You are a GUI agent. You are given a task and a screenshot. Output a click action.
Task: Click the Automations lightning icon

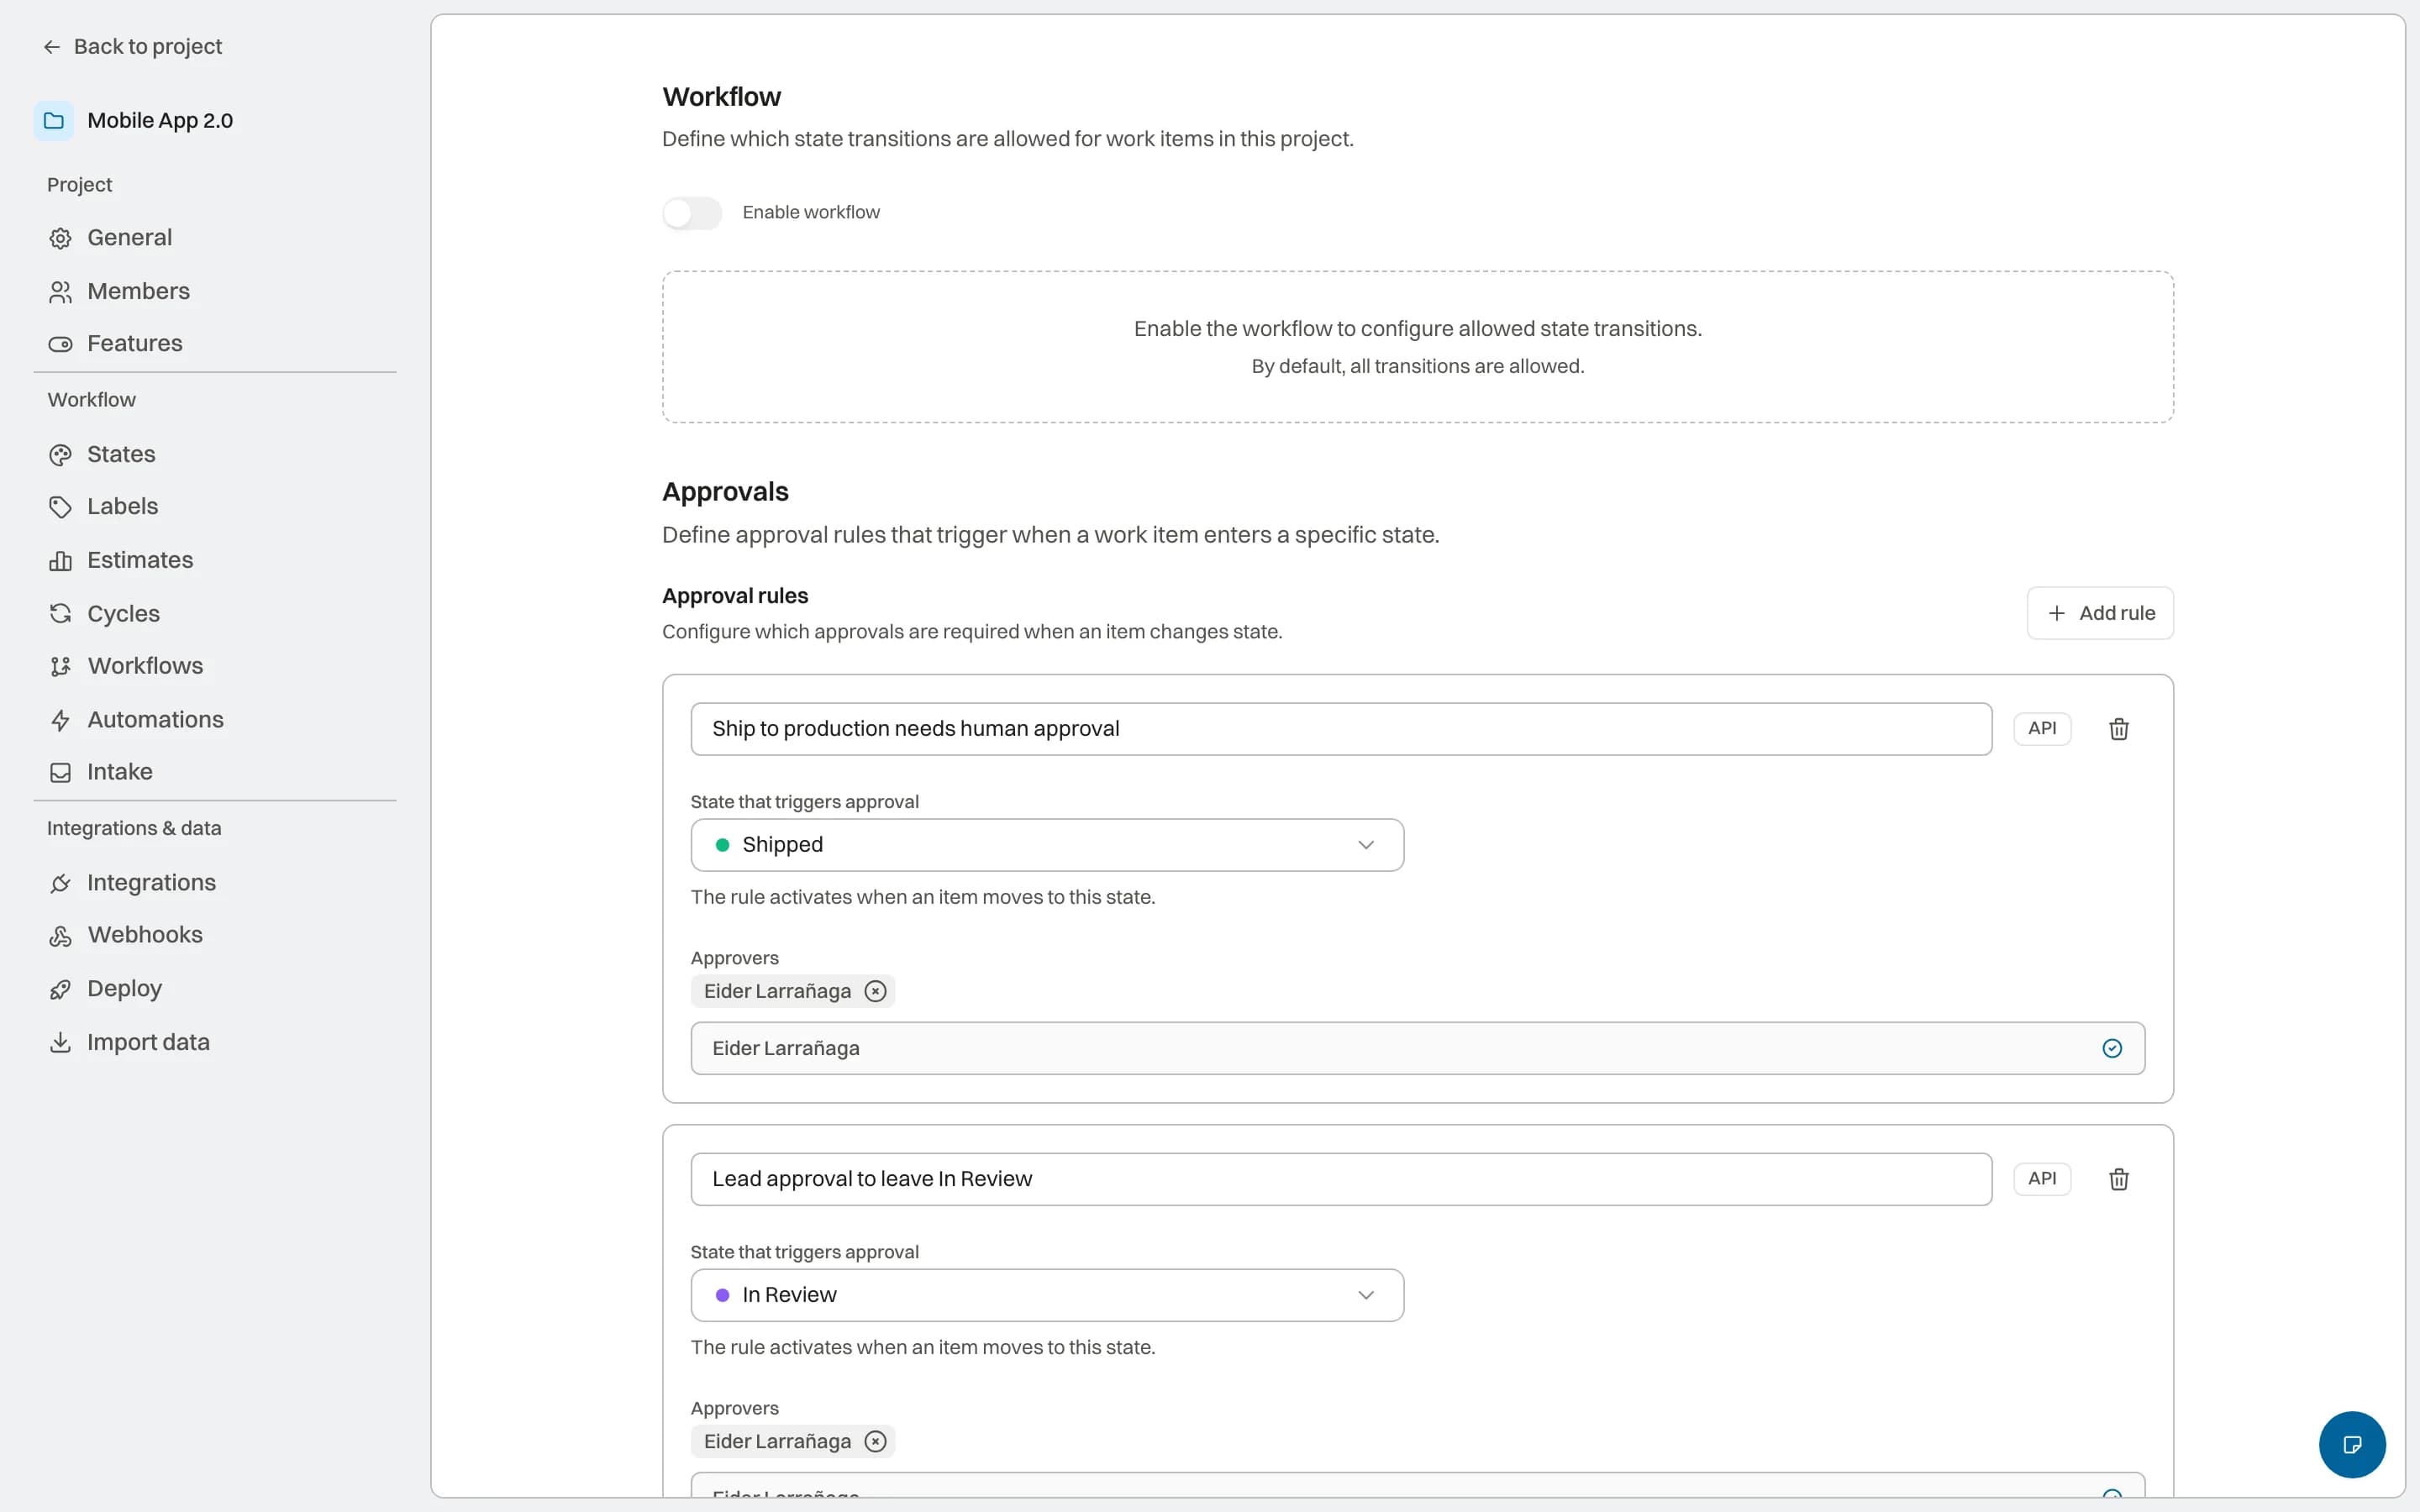(61, 720)
